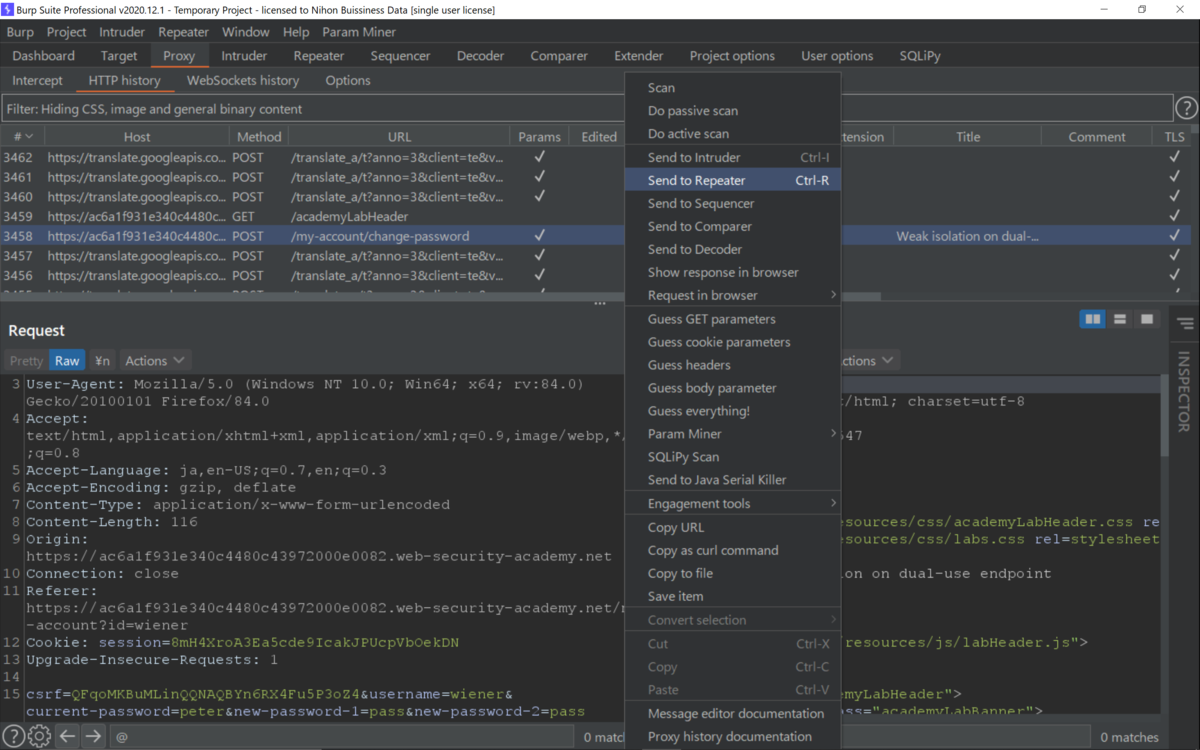Select Guess body parameter

(732, 388)
